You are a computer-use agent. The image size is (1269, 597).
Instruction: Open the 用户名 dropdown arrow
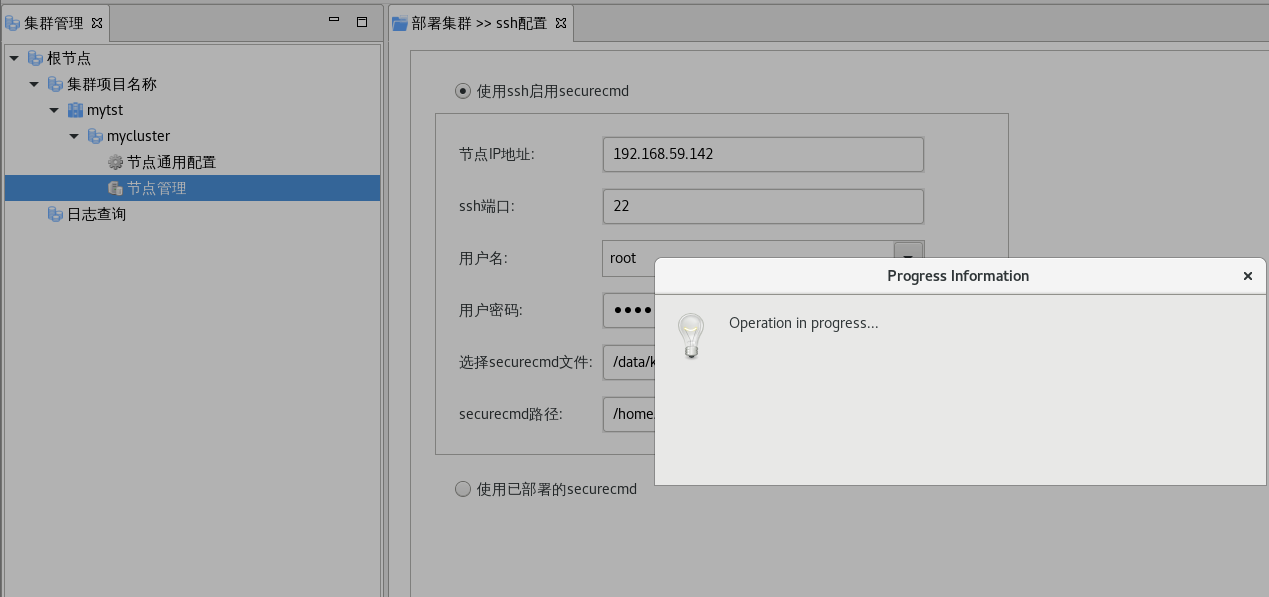(x=908, y=257)
